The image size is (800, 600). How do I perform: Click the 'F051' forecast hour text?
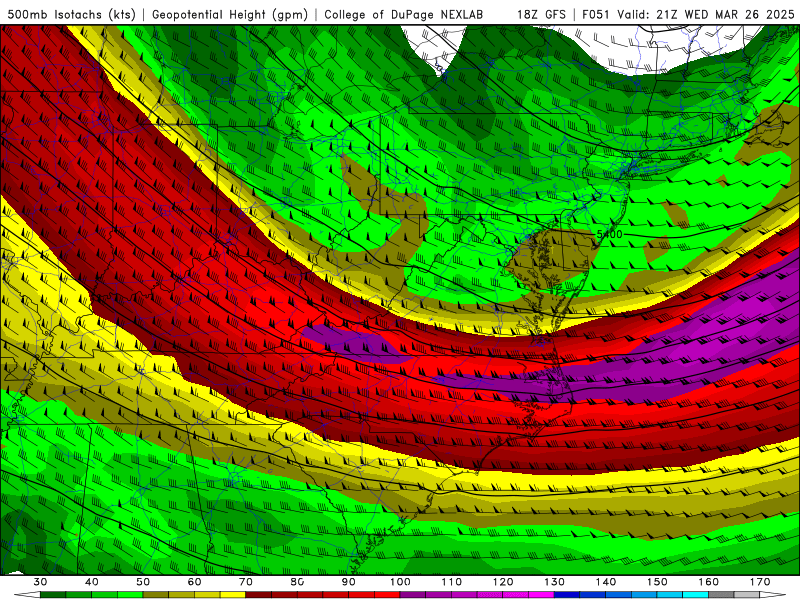596,14
